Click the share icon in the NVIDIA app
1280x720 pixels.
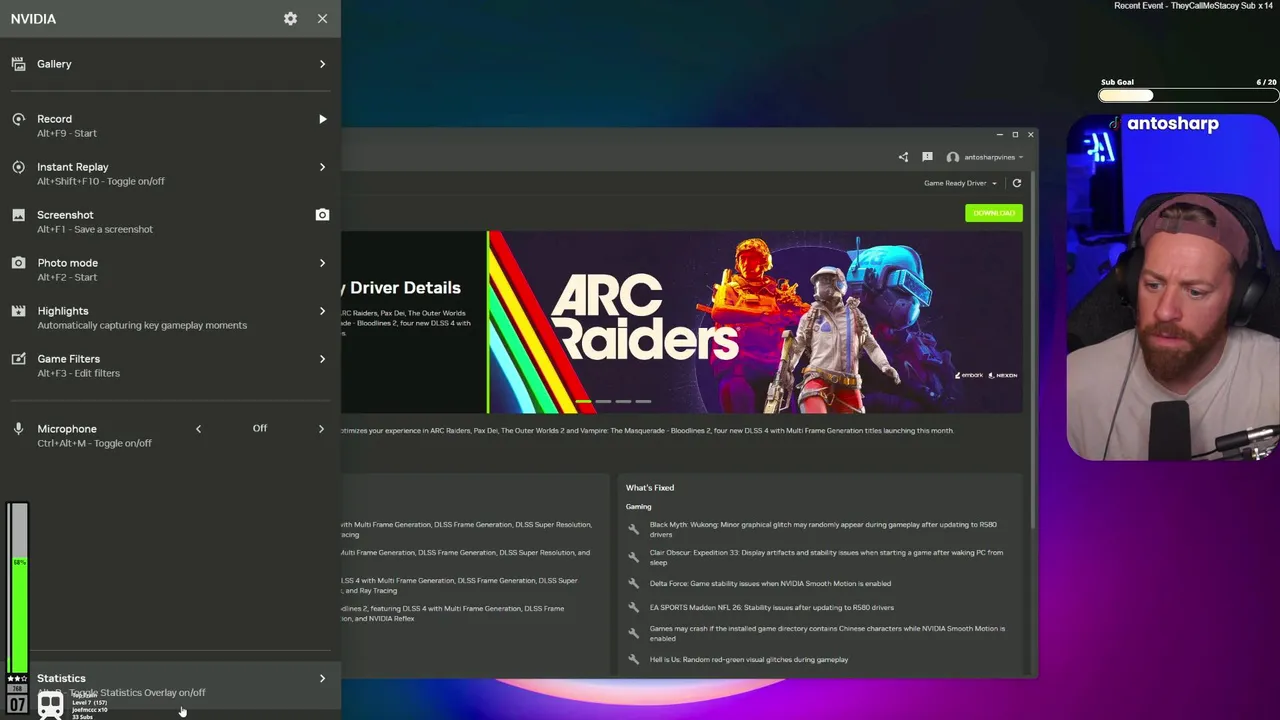pos(903,157)
